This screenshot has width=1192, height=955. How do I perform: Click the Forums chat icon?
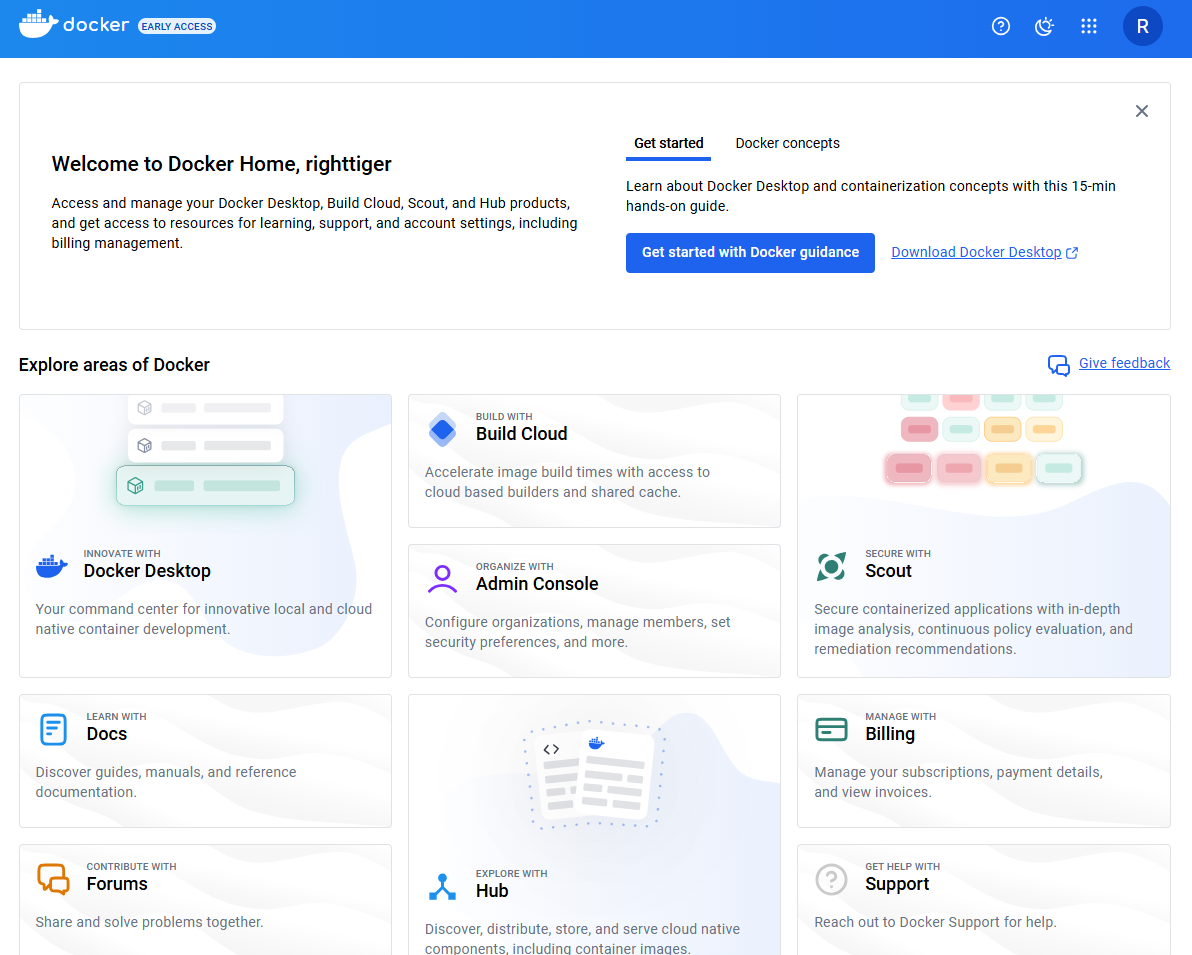pos(53,879)
